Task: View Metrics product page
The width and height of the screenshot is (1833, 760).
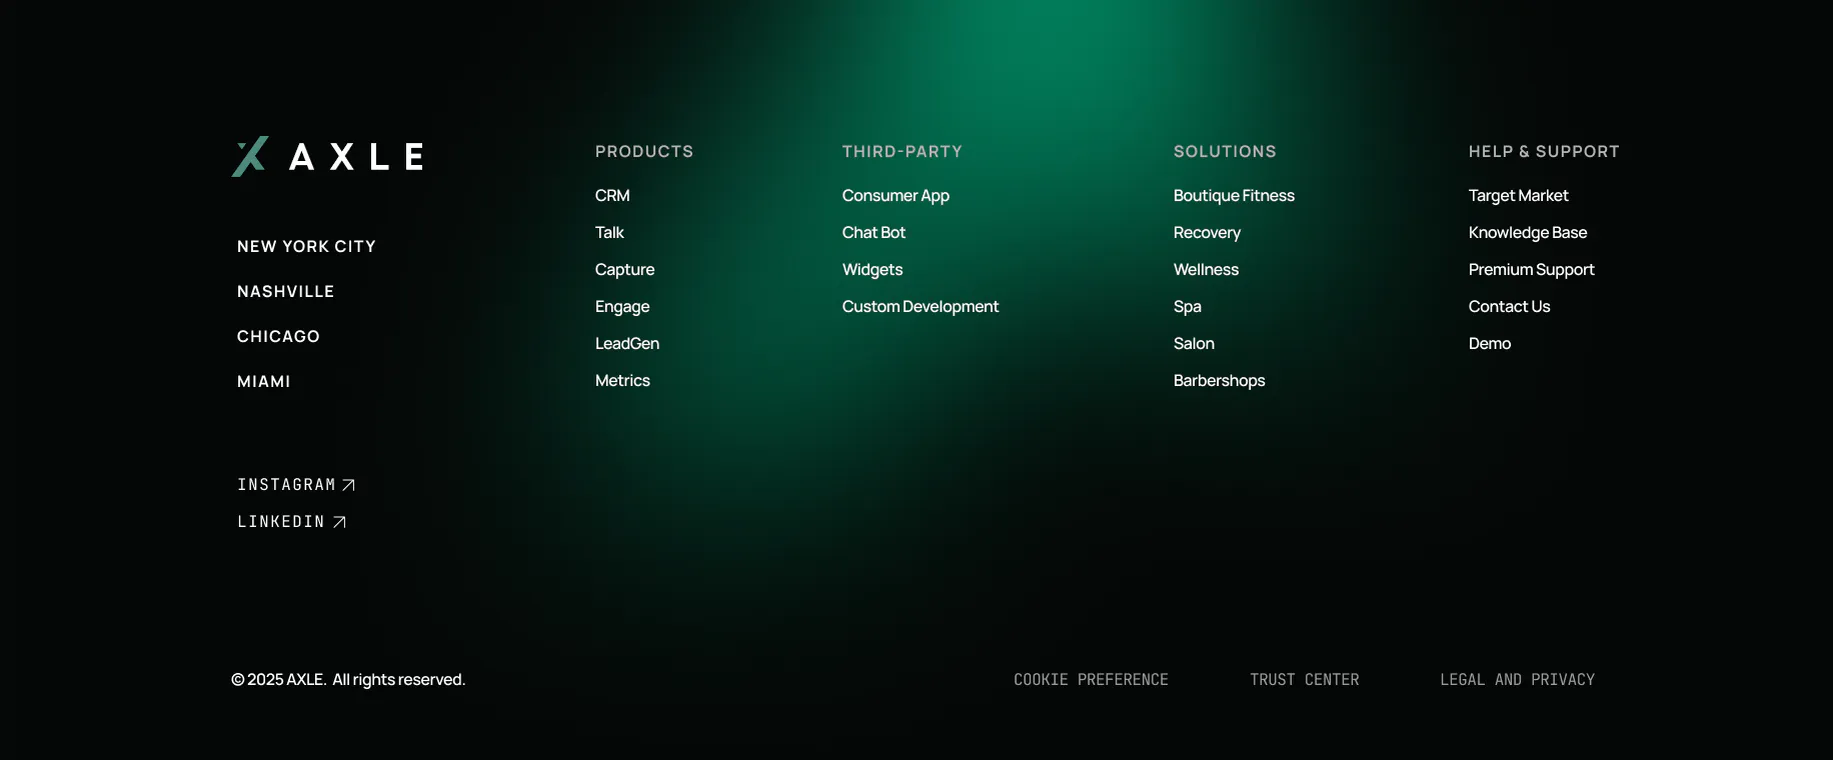Action: click(622, 380)
